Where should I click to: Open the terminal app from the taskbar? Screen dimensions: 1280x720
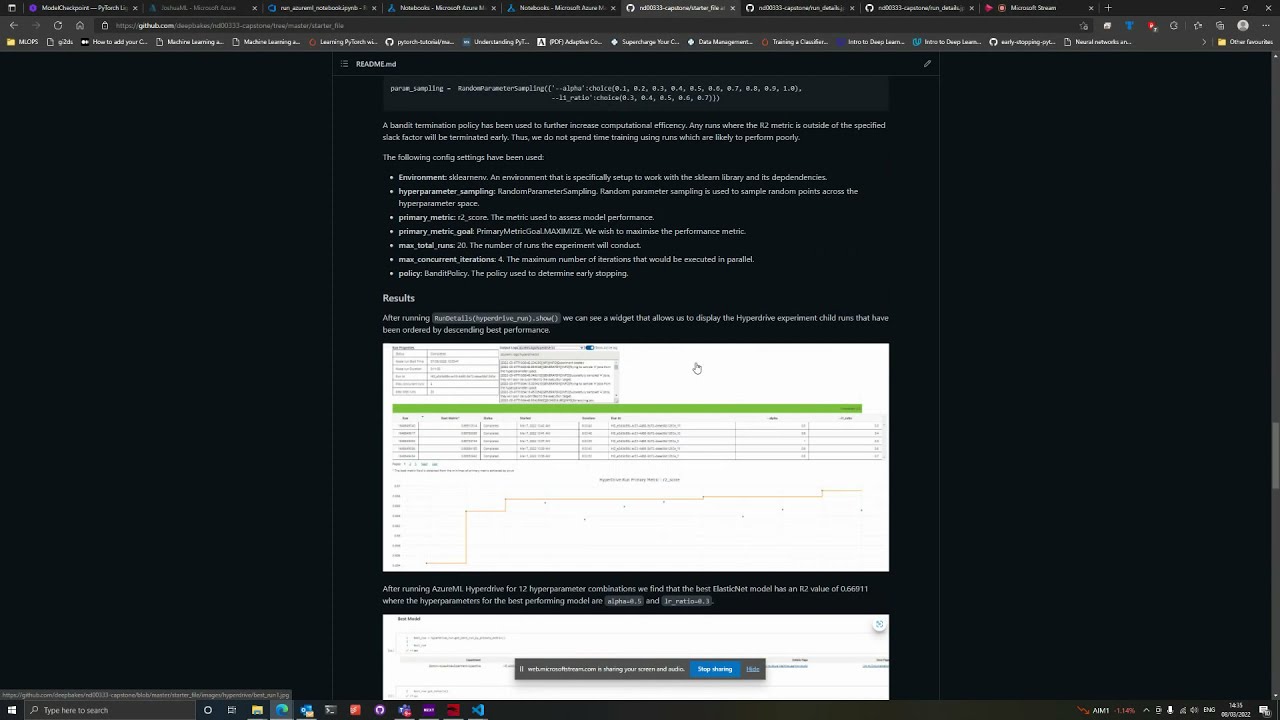click(x=331, y=710)
